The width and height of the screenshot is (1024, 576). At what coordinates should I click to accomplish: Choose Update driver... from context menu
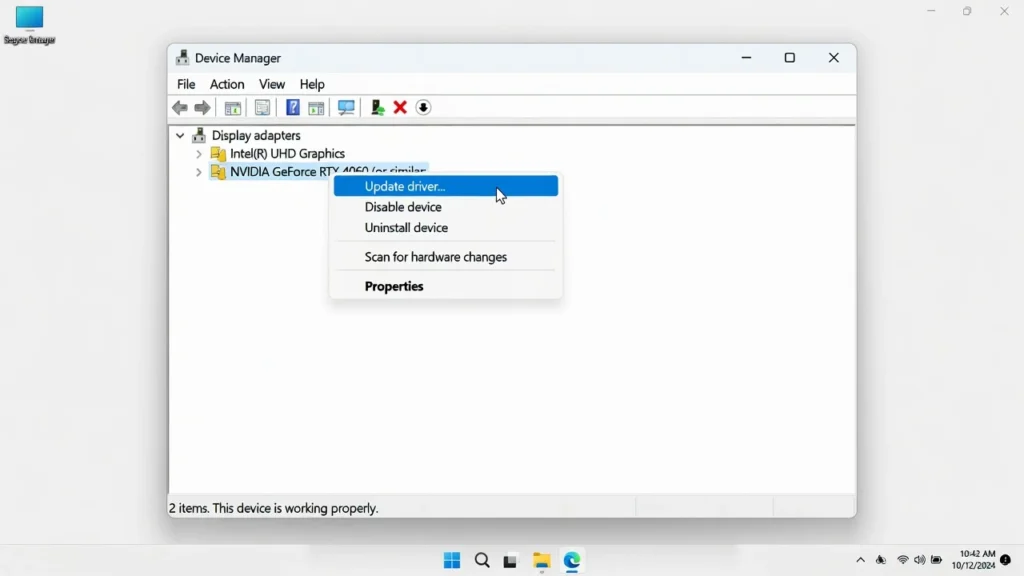click(446, 186)
